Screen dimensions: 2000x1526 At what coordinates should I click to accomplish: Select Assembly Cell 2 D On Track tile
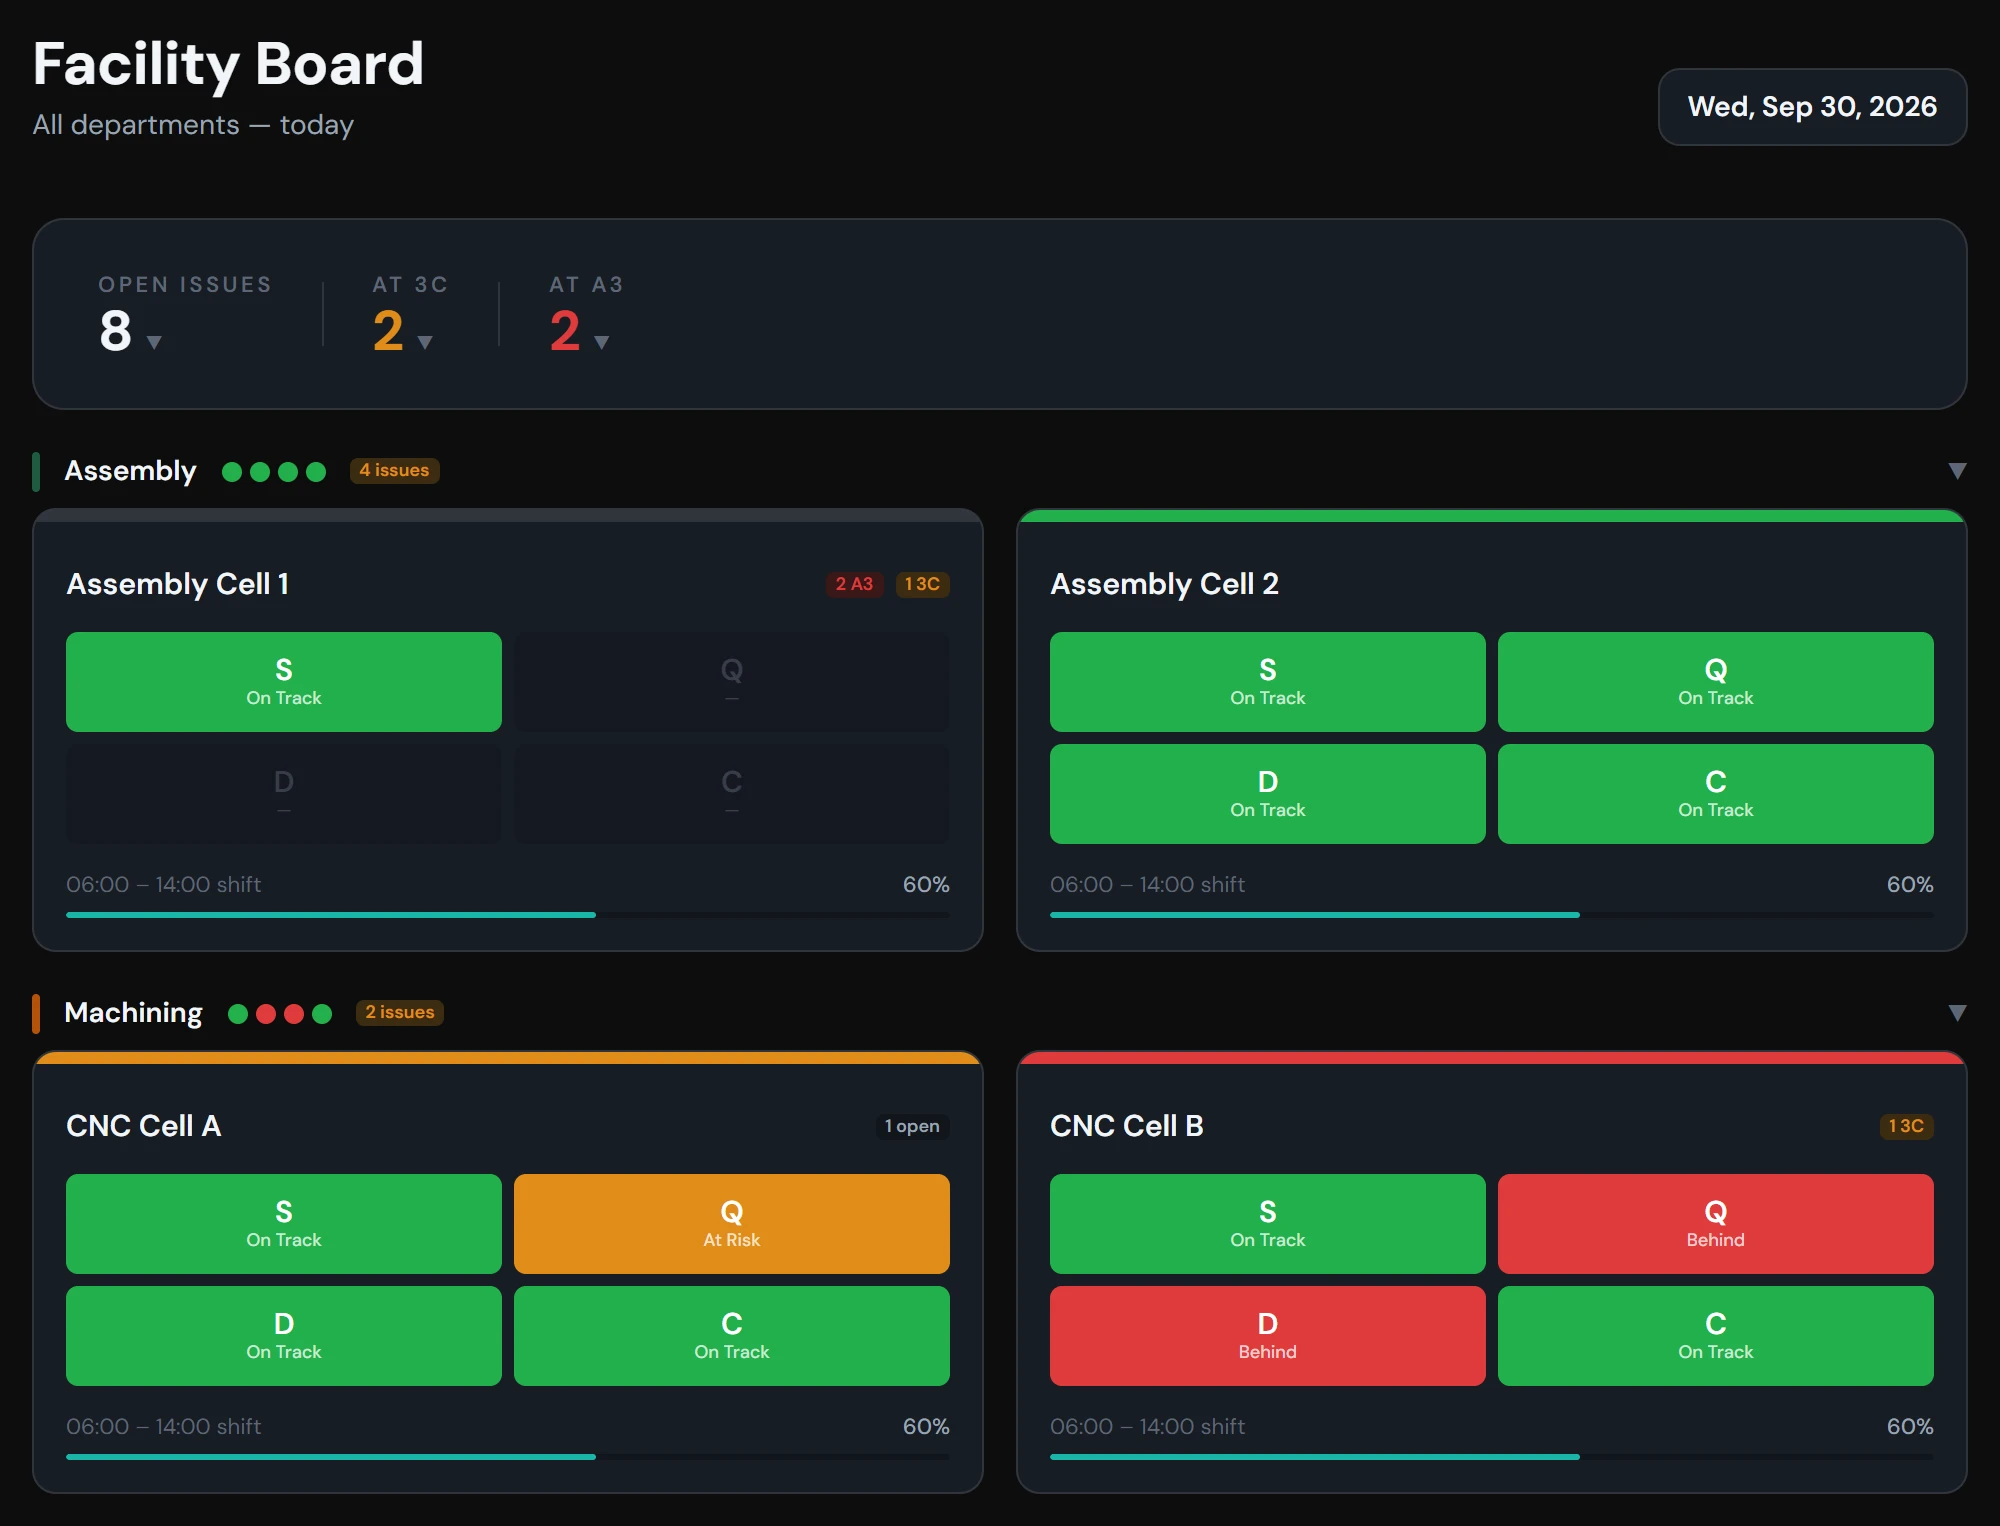point(1268,794)
